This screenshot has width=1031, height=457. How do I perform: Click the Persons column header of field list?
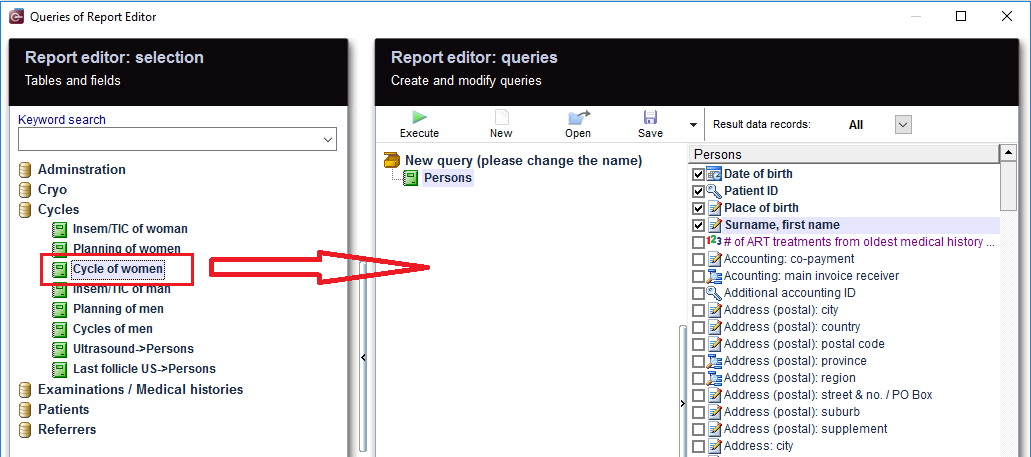[844, 155]
